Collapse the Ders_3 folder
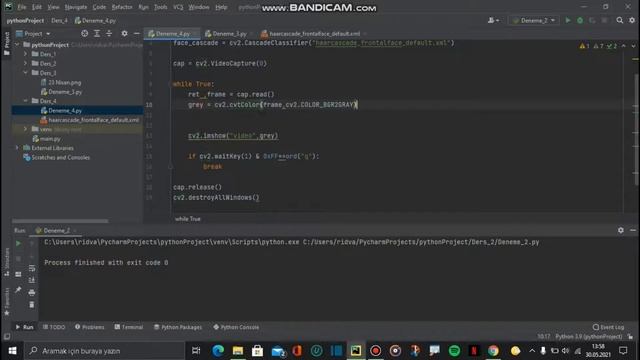640x360 pixels. (25, 73)
